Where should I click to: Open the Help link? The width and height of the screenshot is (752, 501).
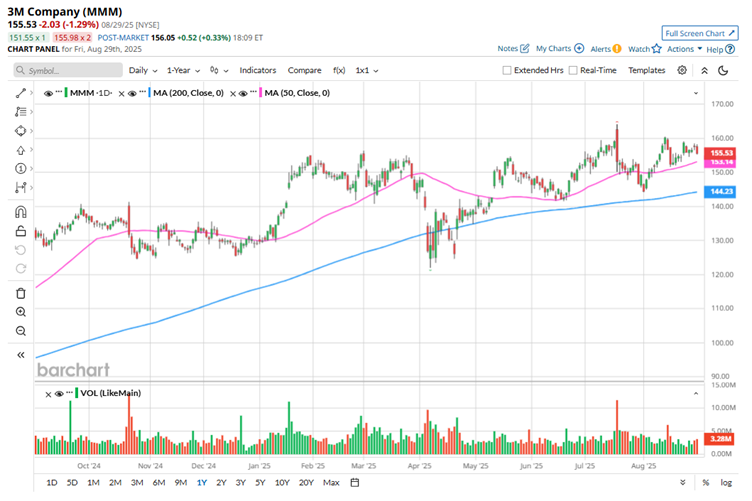coord(720,49)
